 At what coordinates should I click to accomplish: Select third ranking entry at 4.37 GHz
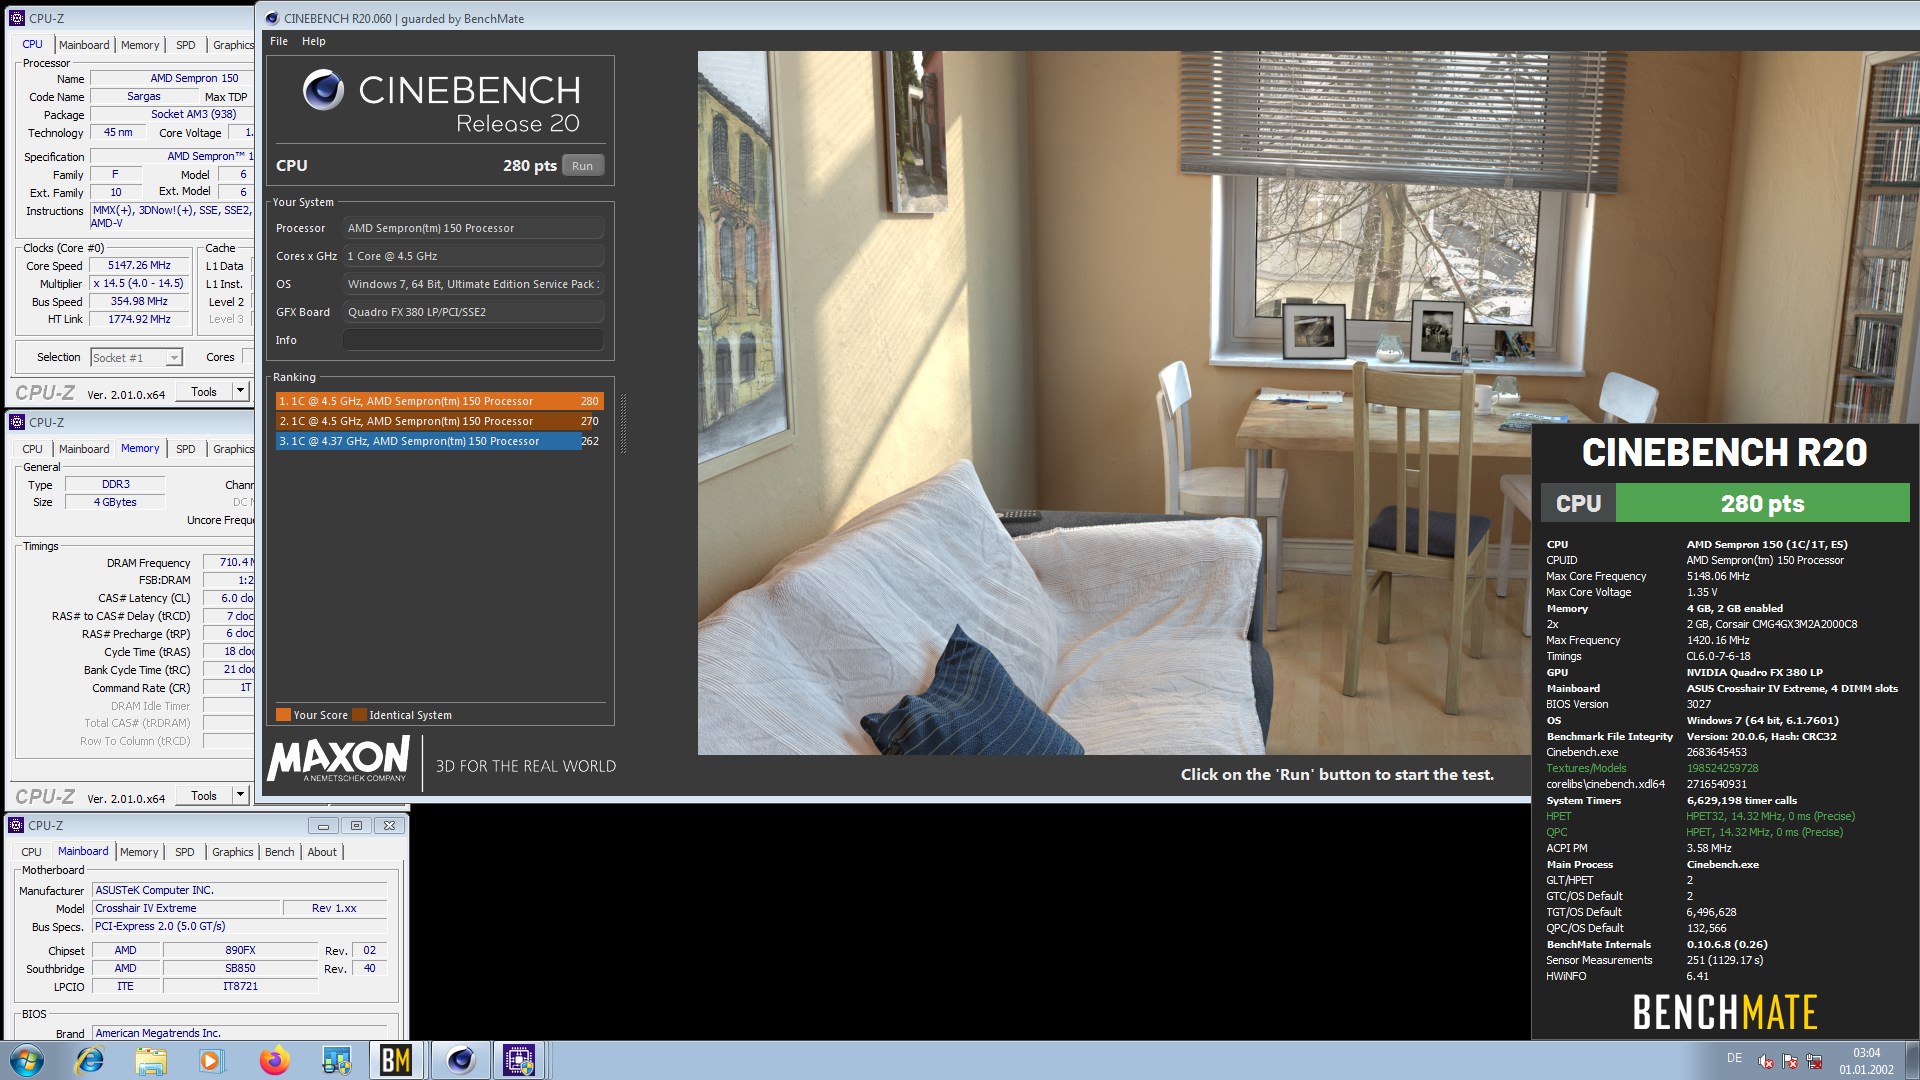pos(439,441)
